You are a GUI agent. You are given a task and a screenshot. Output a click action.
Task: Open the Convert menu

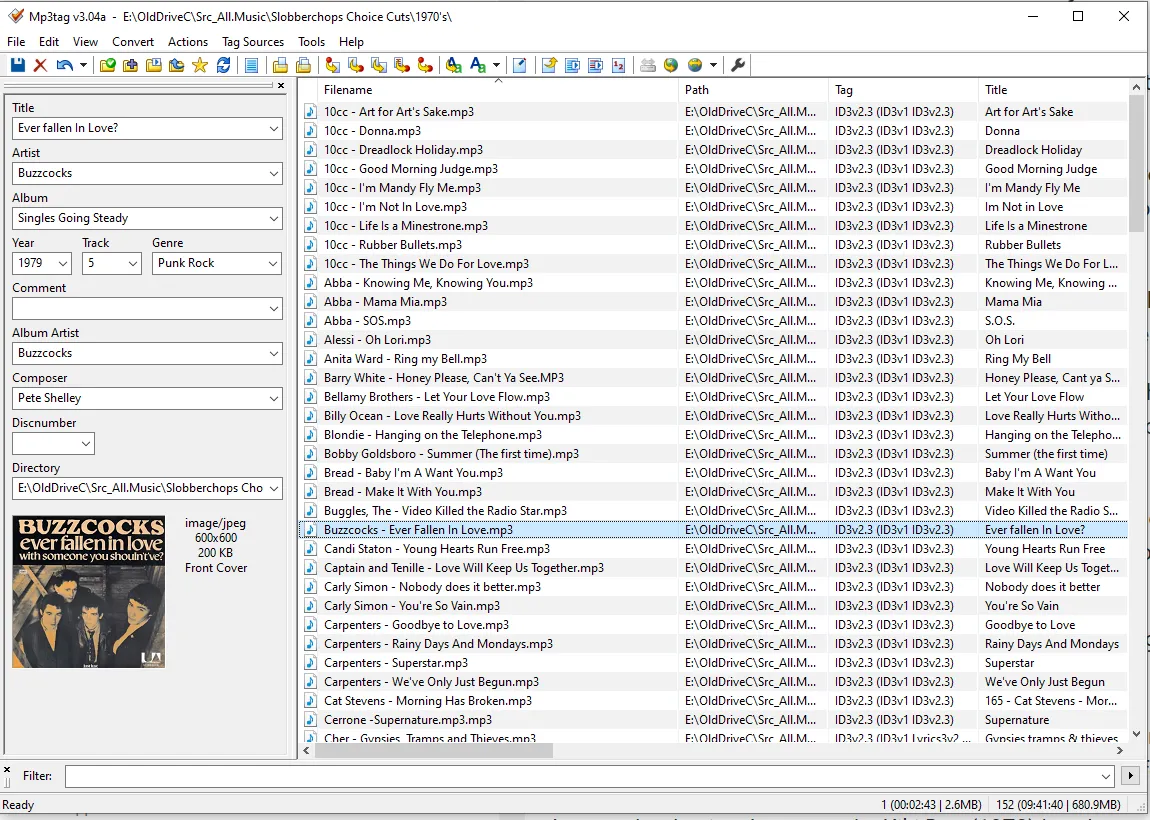(x=133, y=42)
